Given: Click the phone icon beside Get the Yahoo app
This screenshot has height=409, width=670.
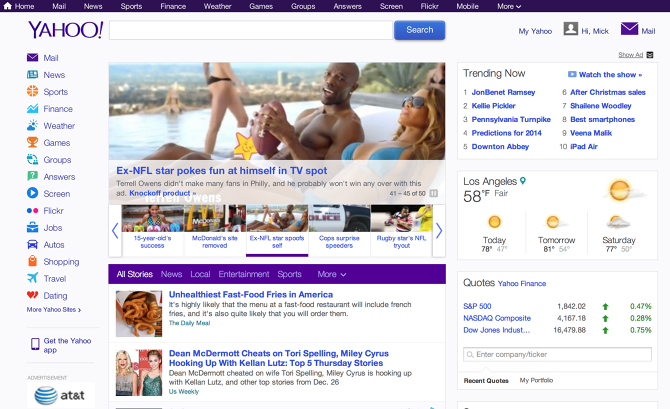Looking at the screenshot, I should pyautogui.click(x=35, y=344).
